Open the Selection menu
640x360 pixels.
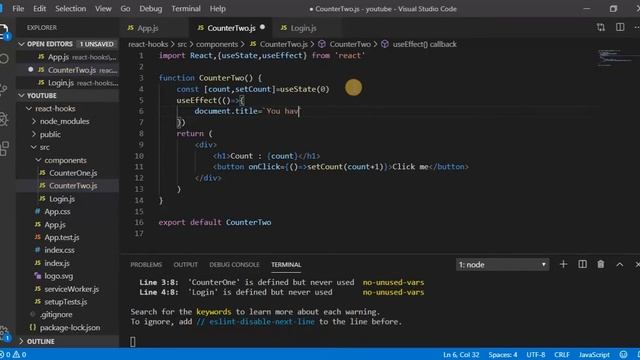pyautogui.click(x=71, y=9)
